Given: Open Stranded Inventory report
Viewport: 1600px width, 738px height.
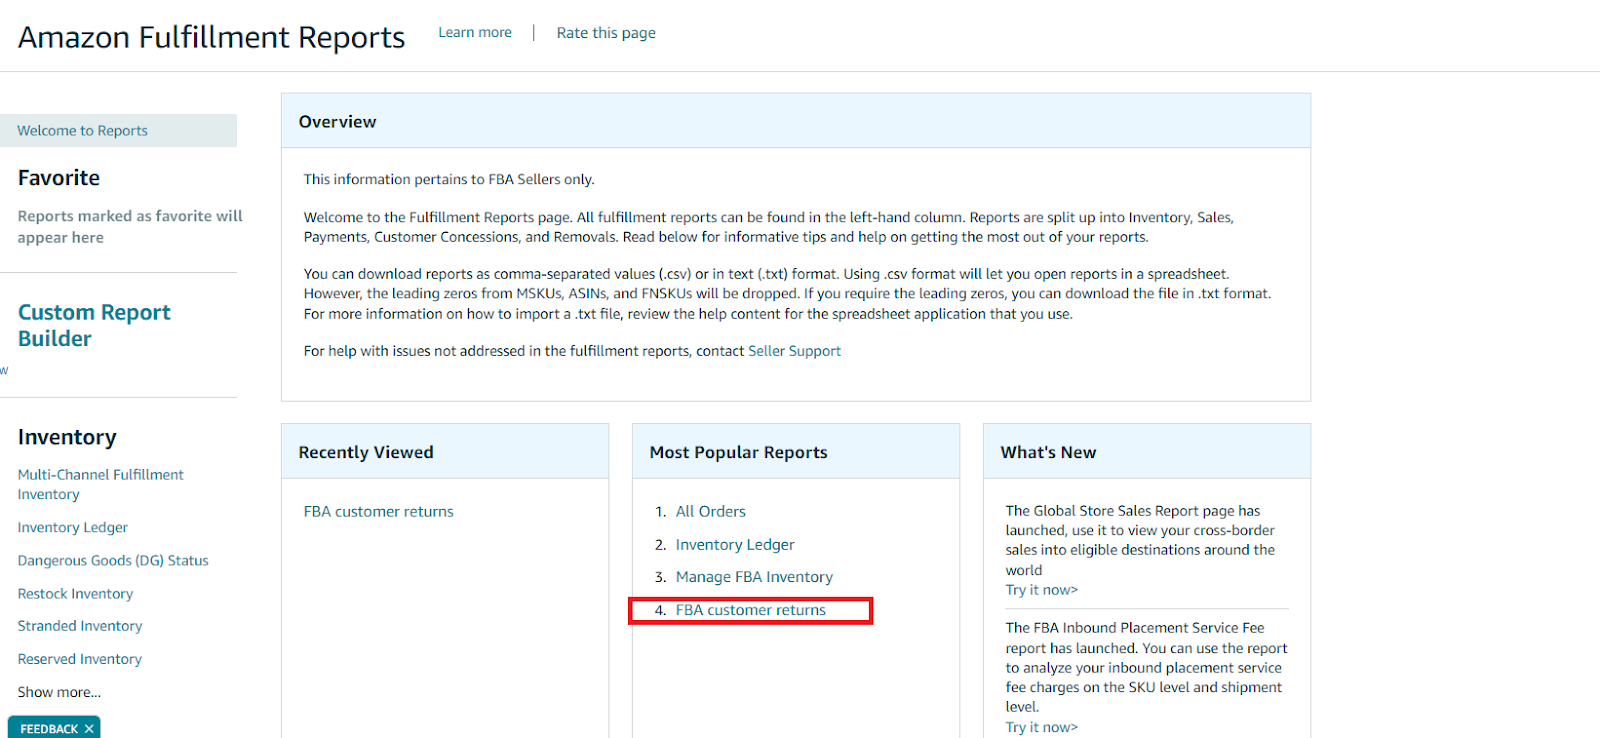Looking at the screenshot, I should coord(80,626).
